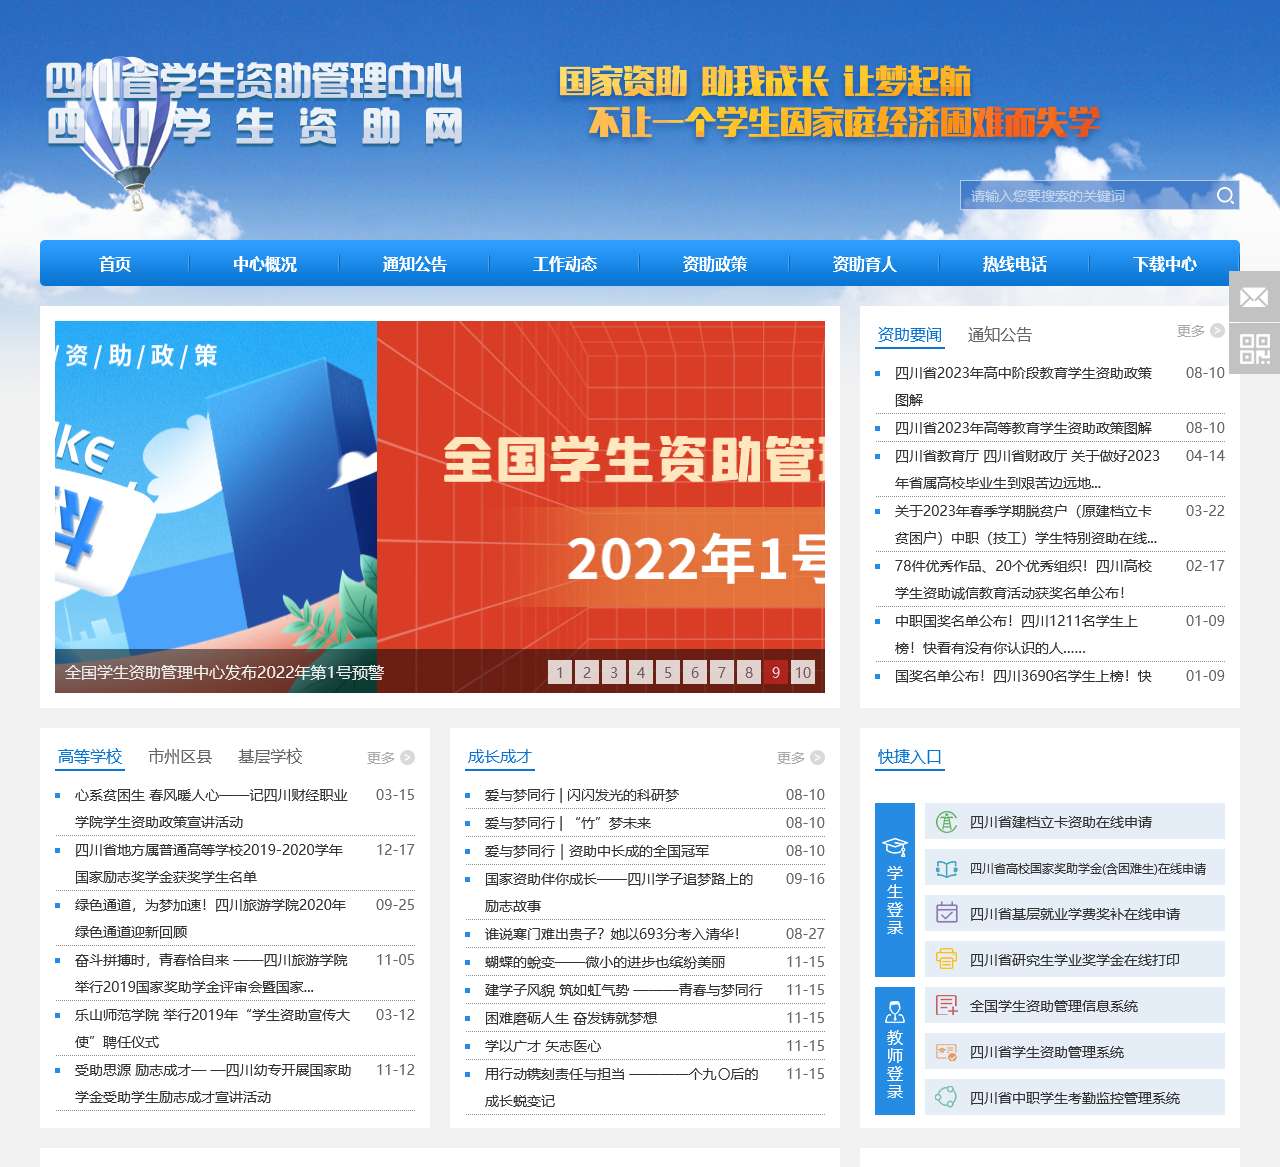Click the keyword search input field
Screen dimensions: 1280x1167
pyautogui.click(x=1087, y=195)
